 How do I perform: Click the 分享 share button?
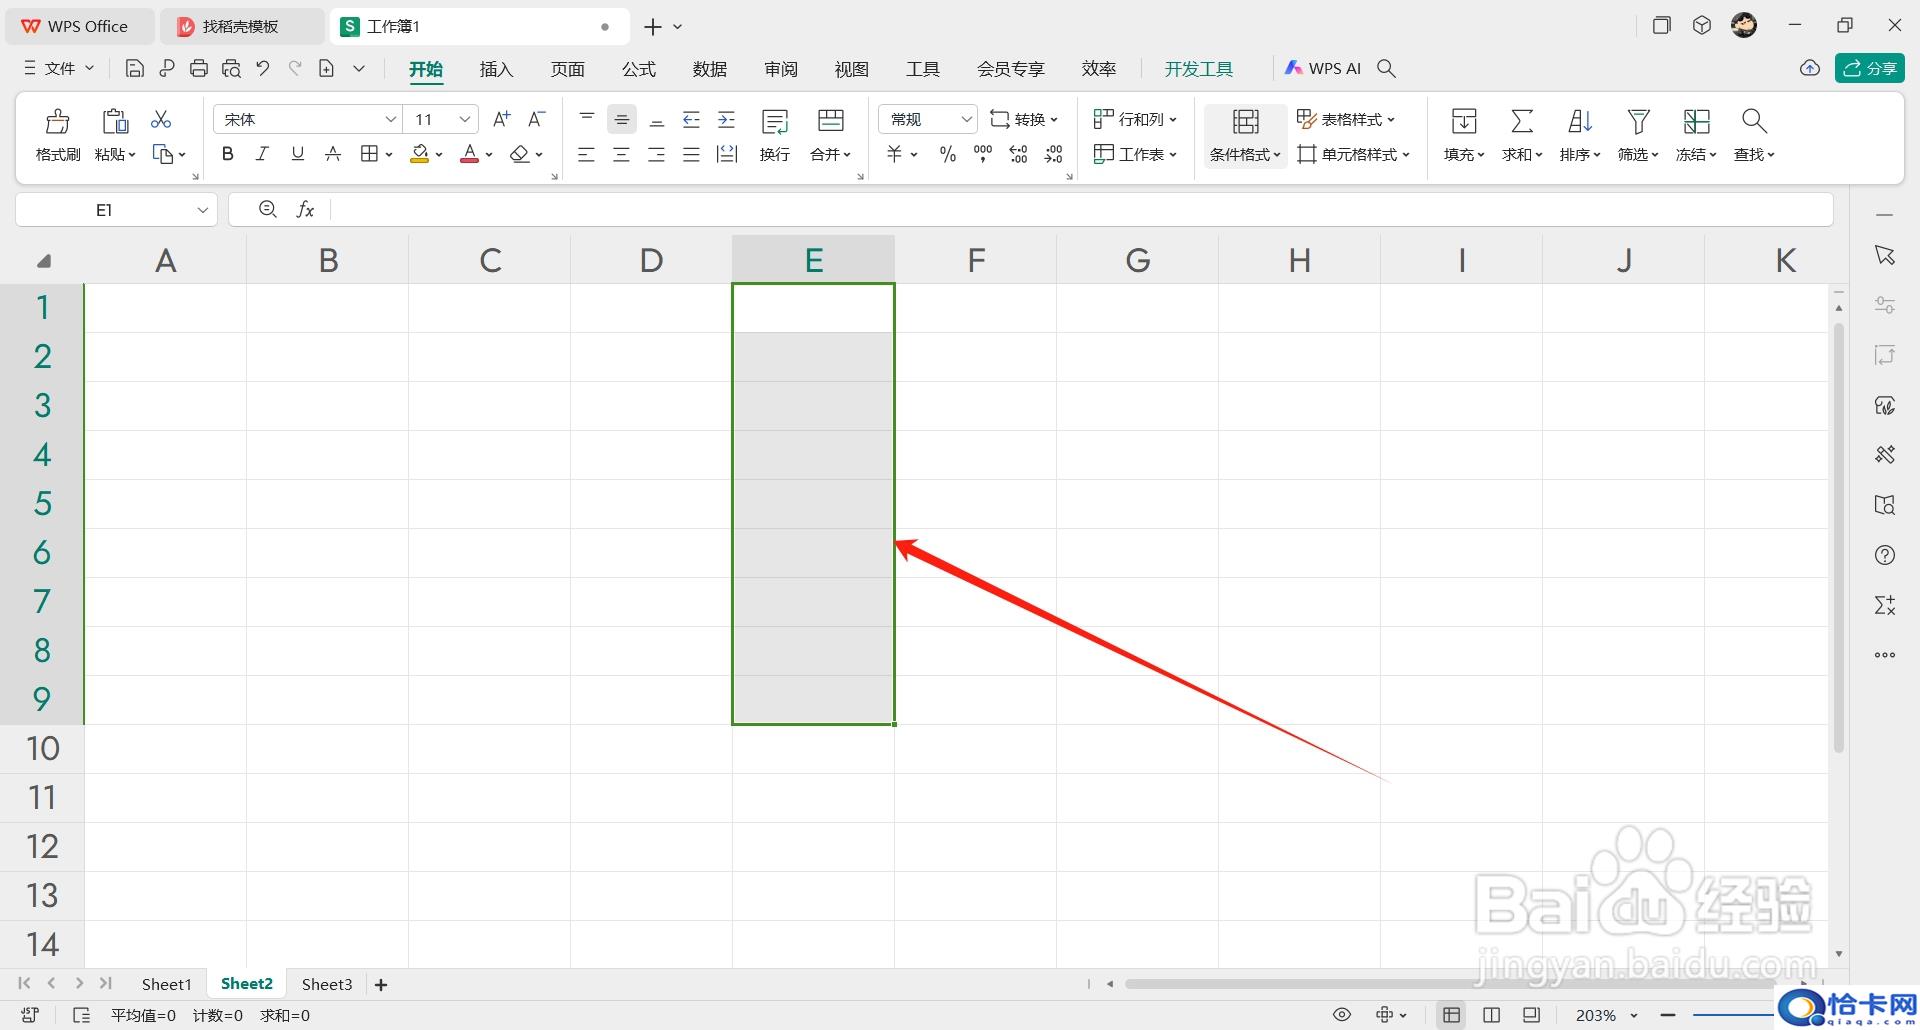click(x=1870, y=68)
